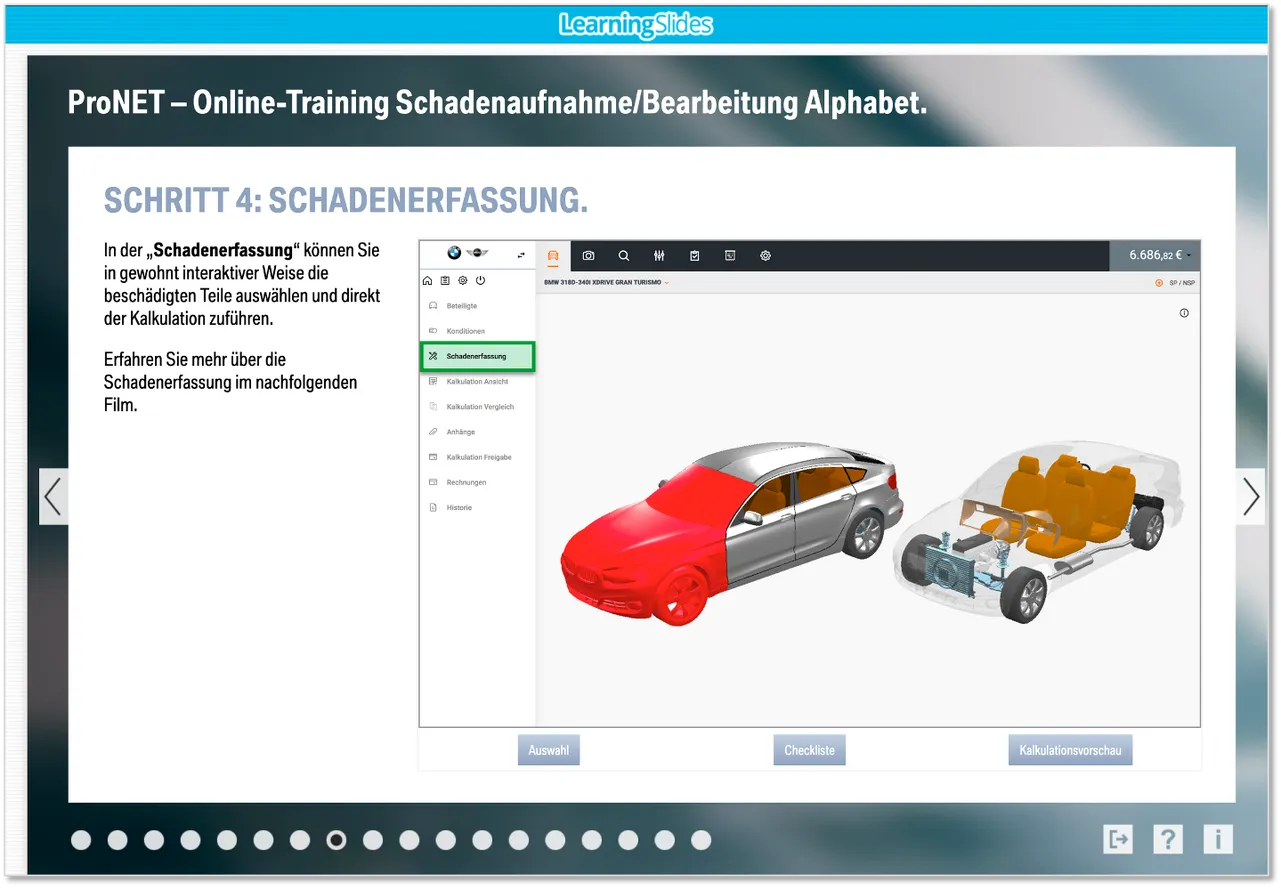Select Schadenerfassung in the sidebar
The height and width of the screenshot is (889, 1281).
point(478,356)
